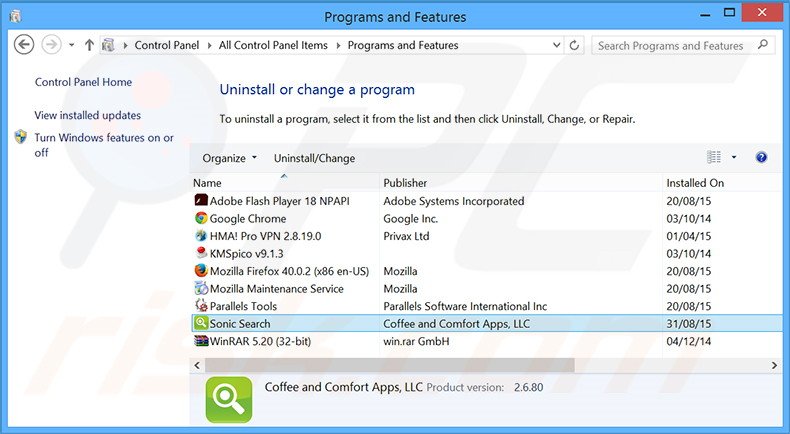Select Mozilla Firefox 40.0.2 entry

pos(289,271)
